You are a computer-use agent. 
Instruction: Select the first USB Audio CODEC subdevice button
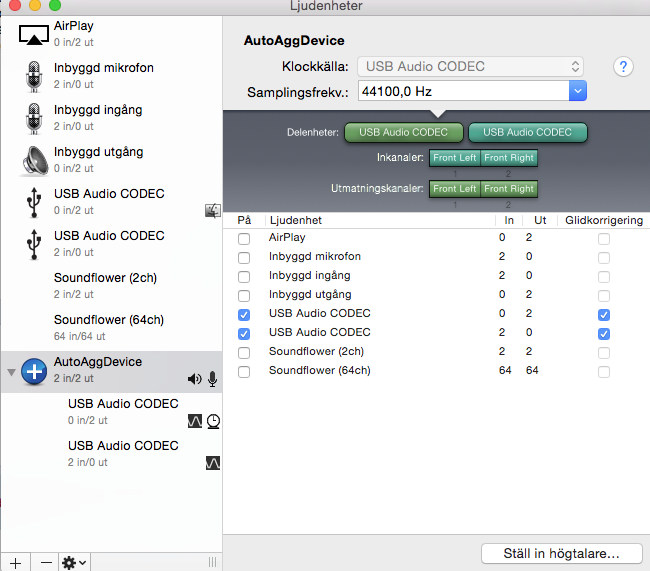pos(404,132)
